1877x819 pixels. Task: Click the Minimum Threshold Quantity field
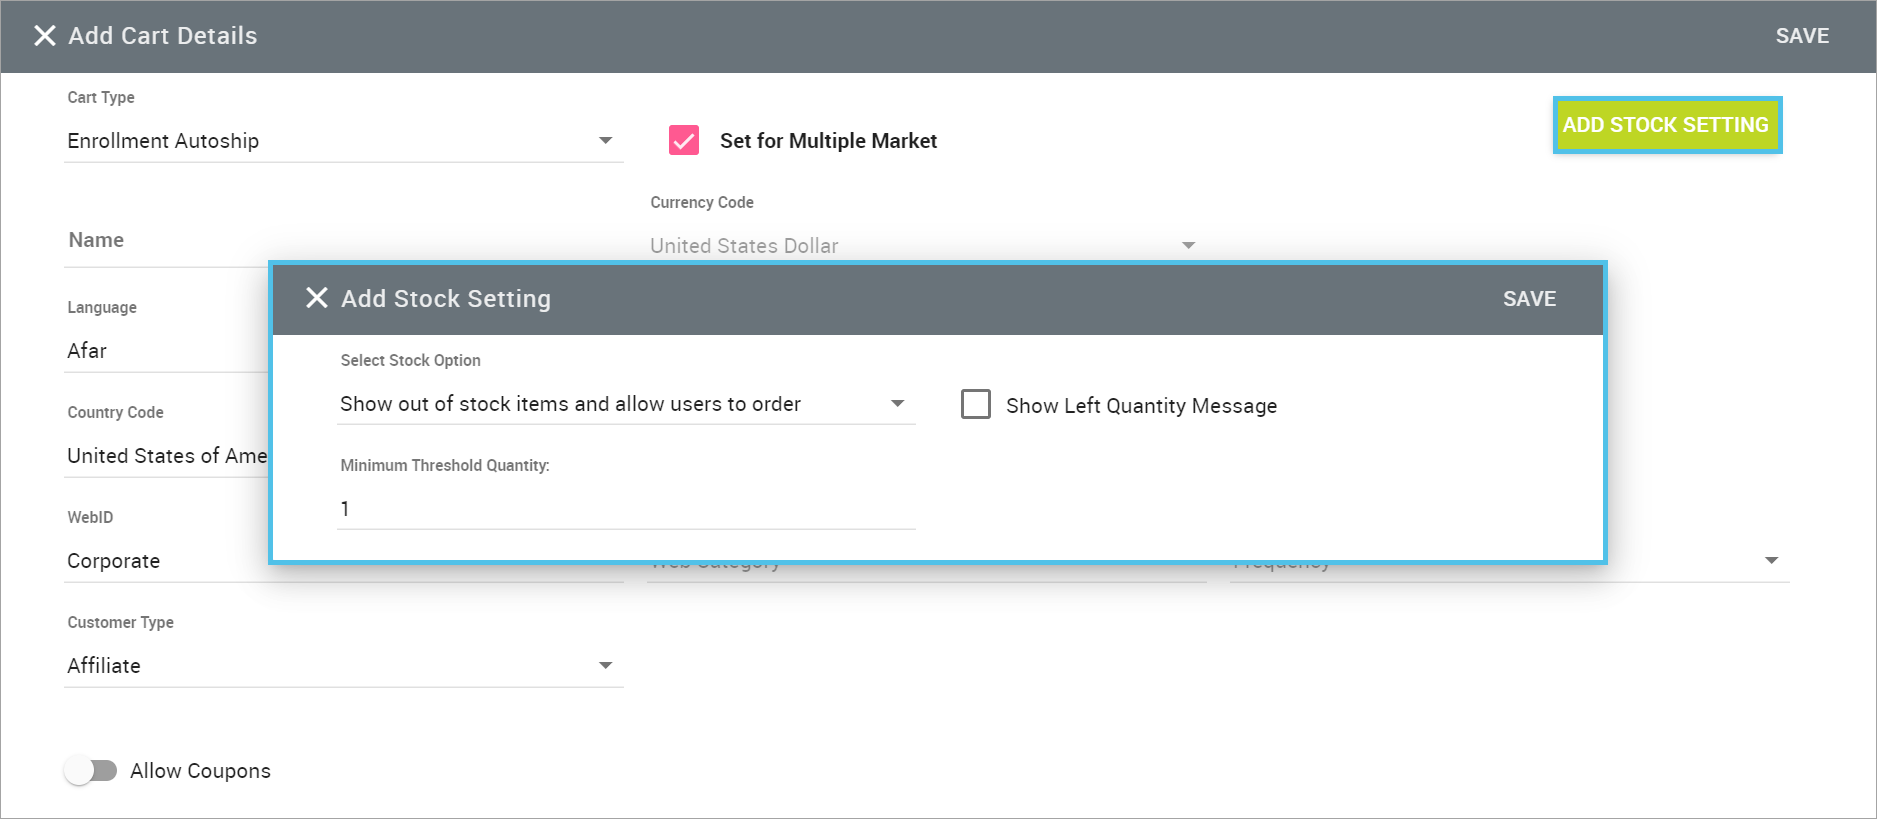pos(625,509)
